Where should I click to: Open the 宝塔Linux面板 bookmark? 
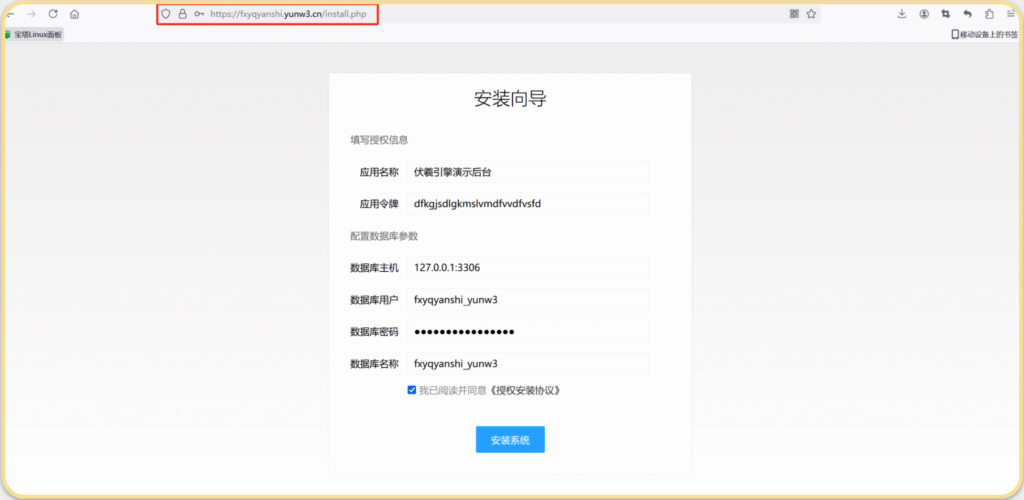[x=33, y=35]
